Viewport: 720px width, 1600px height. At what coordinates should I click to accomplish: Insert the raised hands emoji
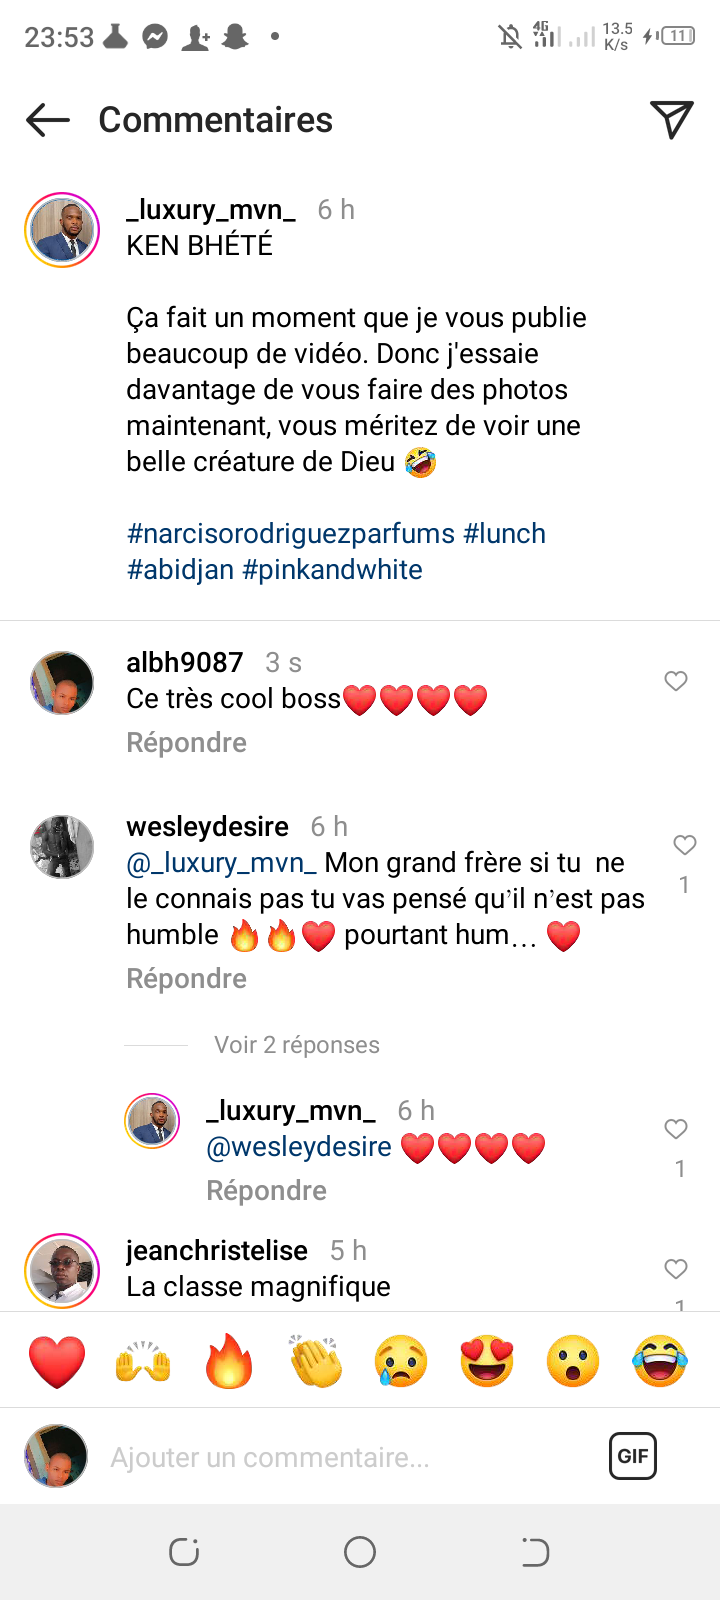click(x=143, y=1361)
